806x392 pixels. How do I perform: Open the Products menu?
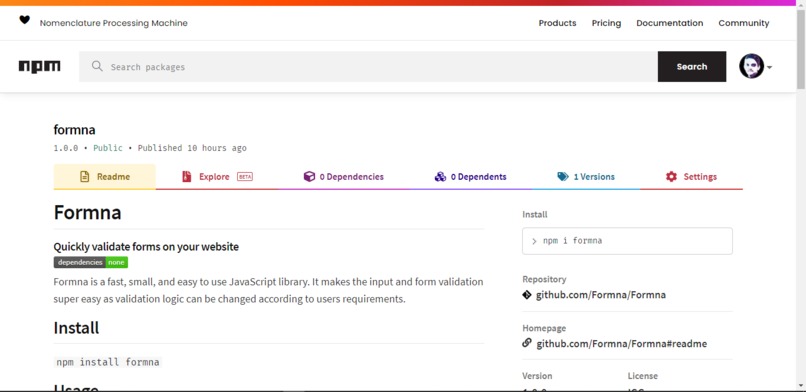[557, 23]
